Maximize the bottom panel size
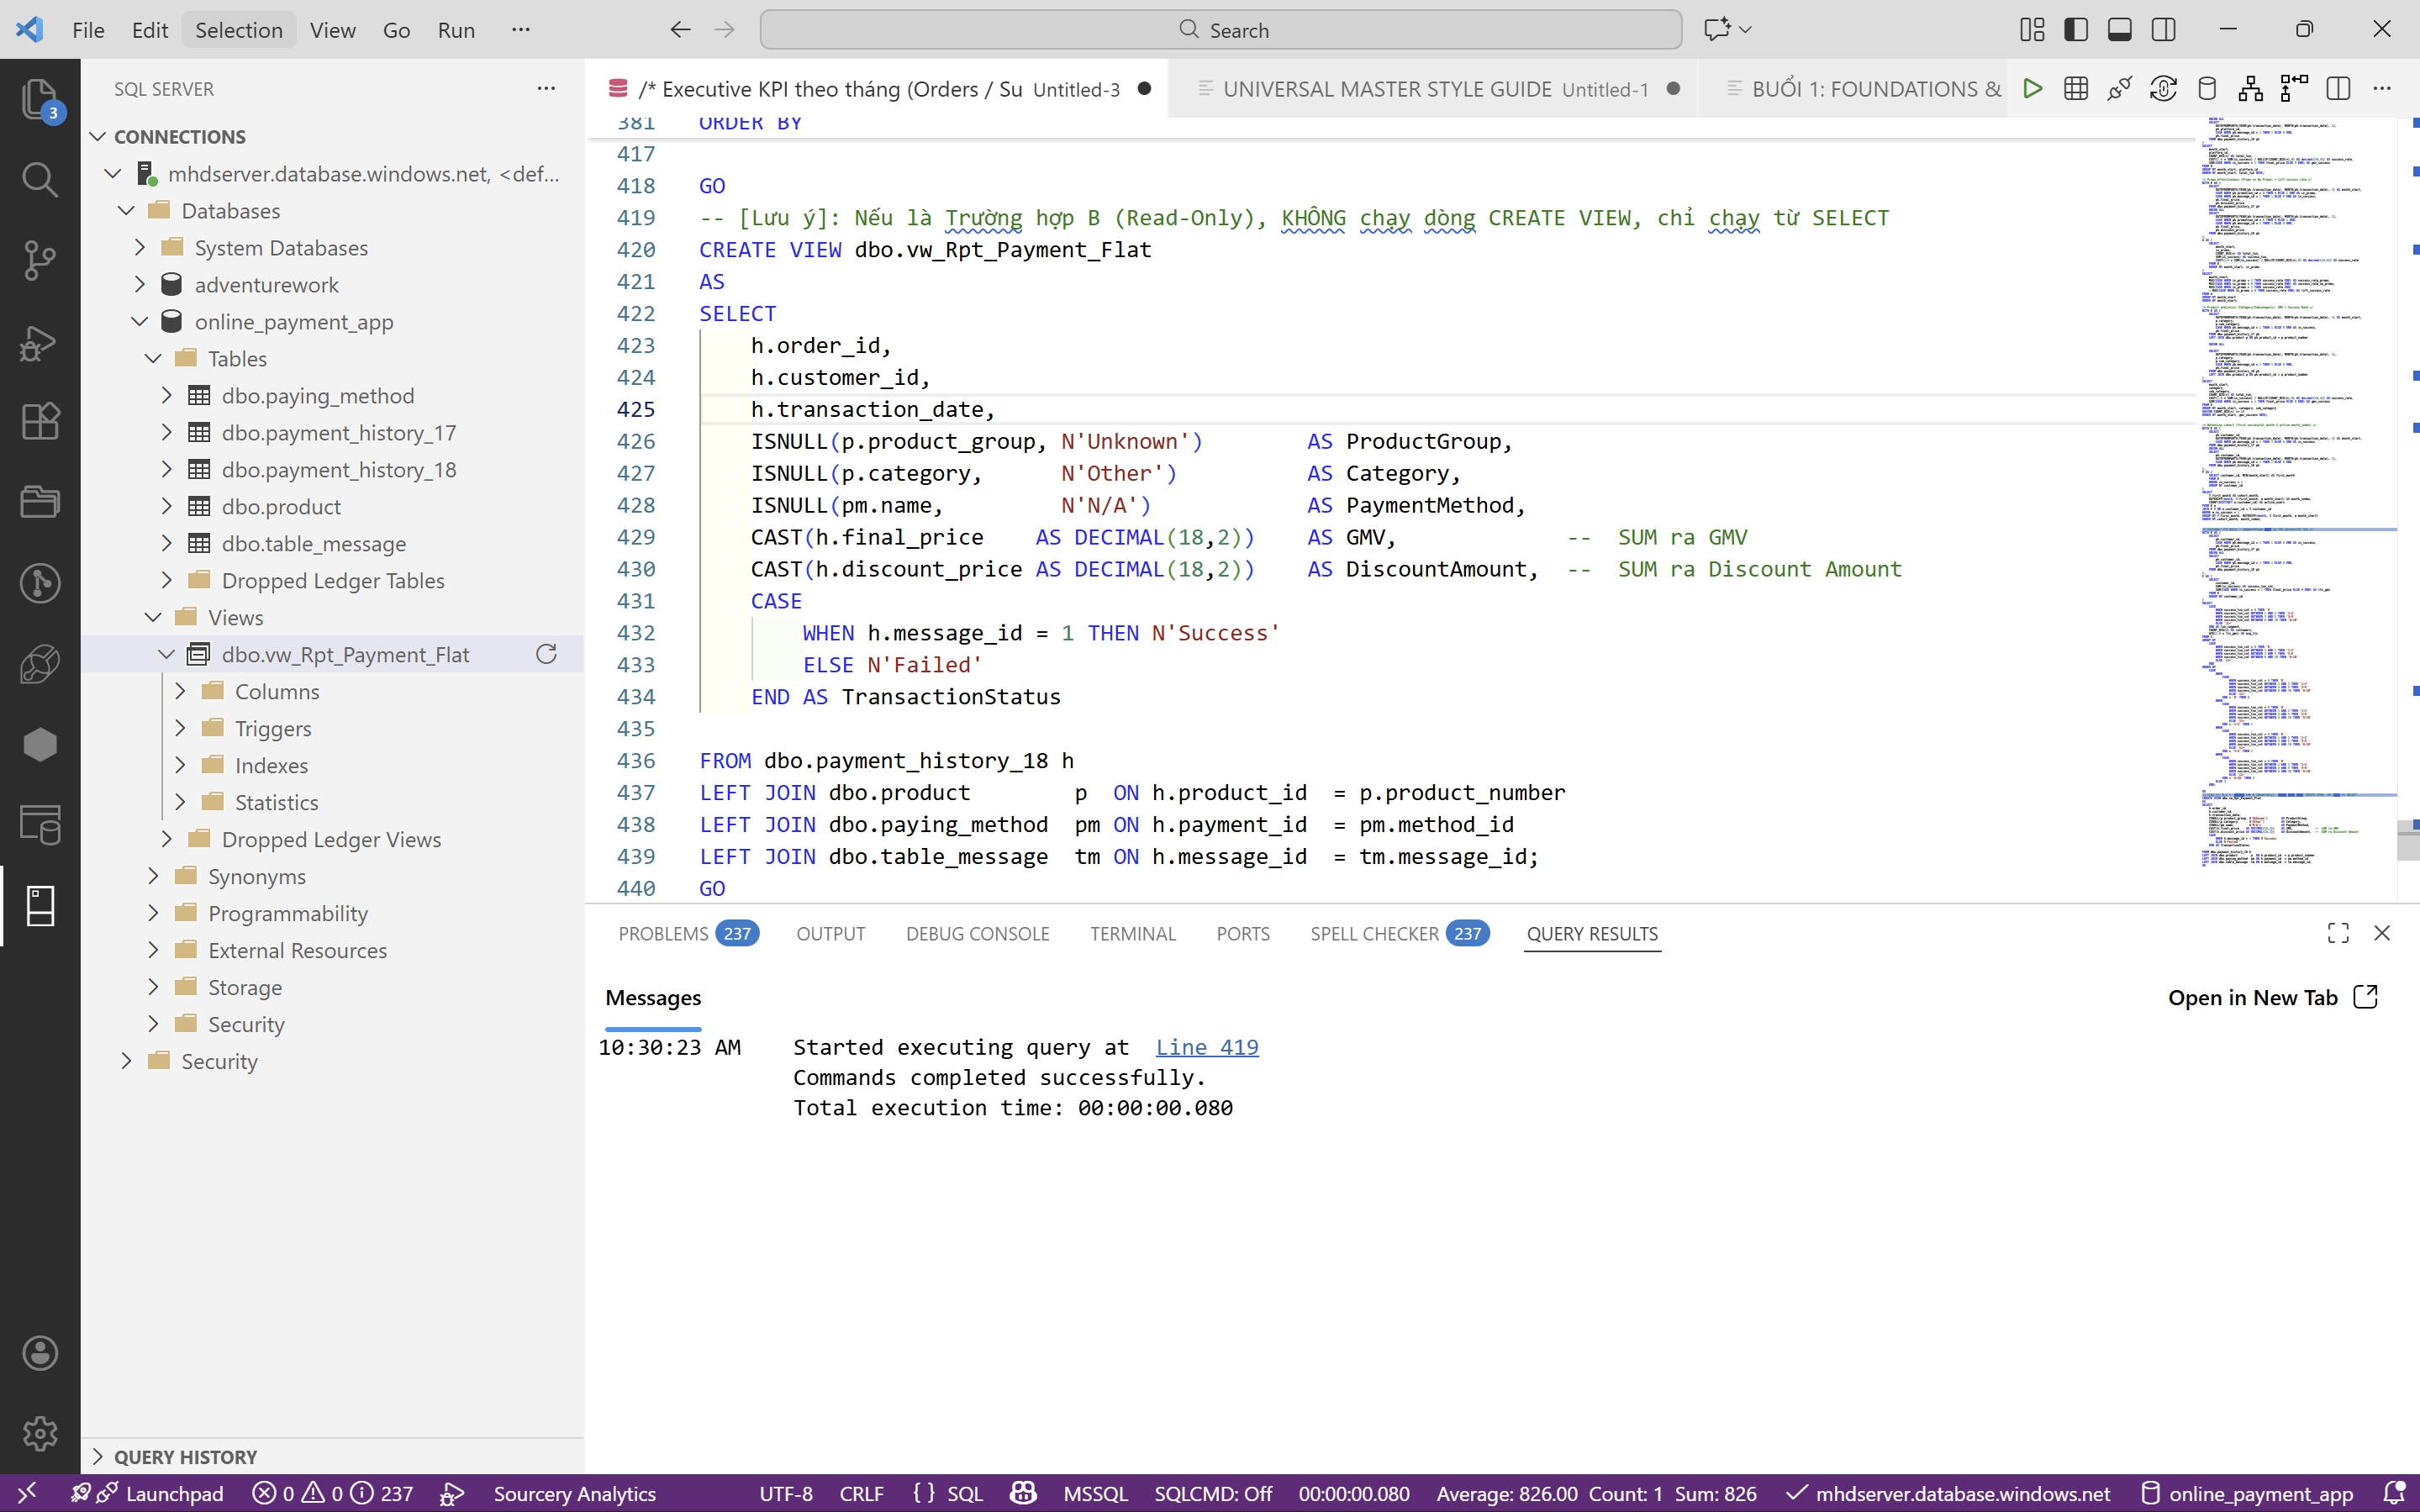 pyautogui.click(x=2338, y=933)
